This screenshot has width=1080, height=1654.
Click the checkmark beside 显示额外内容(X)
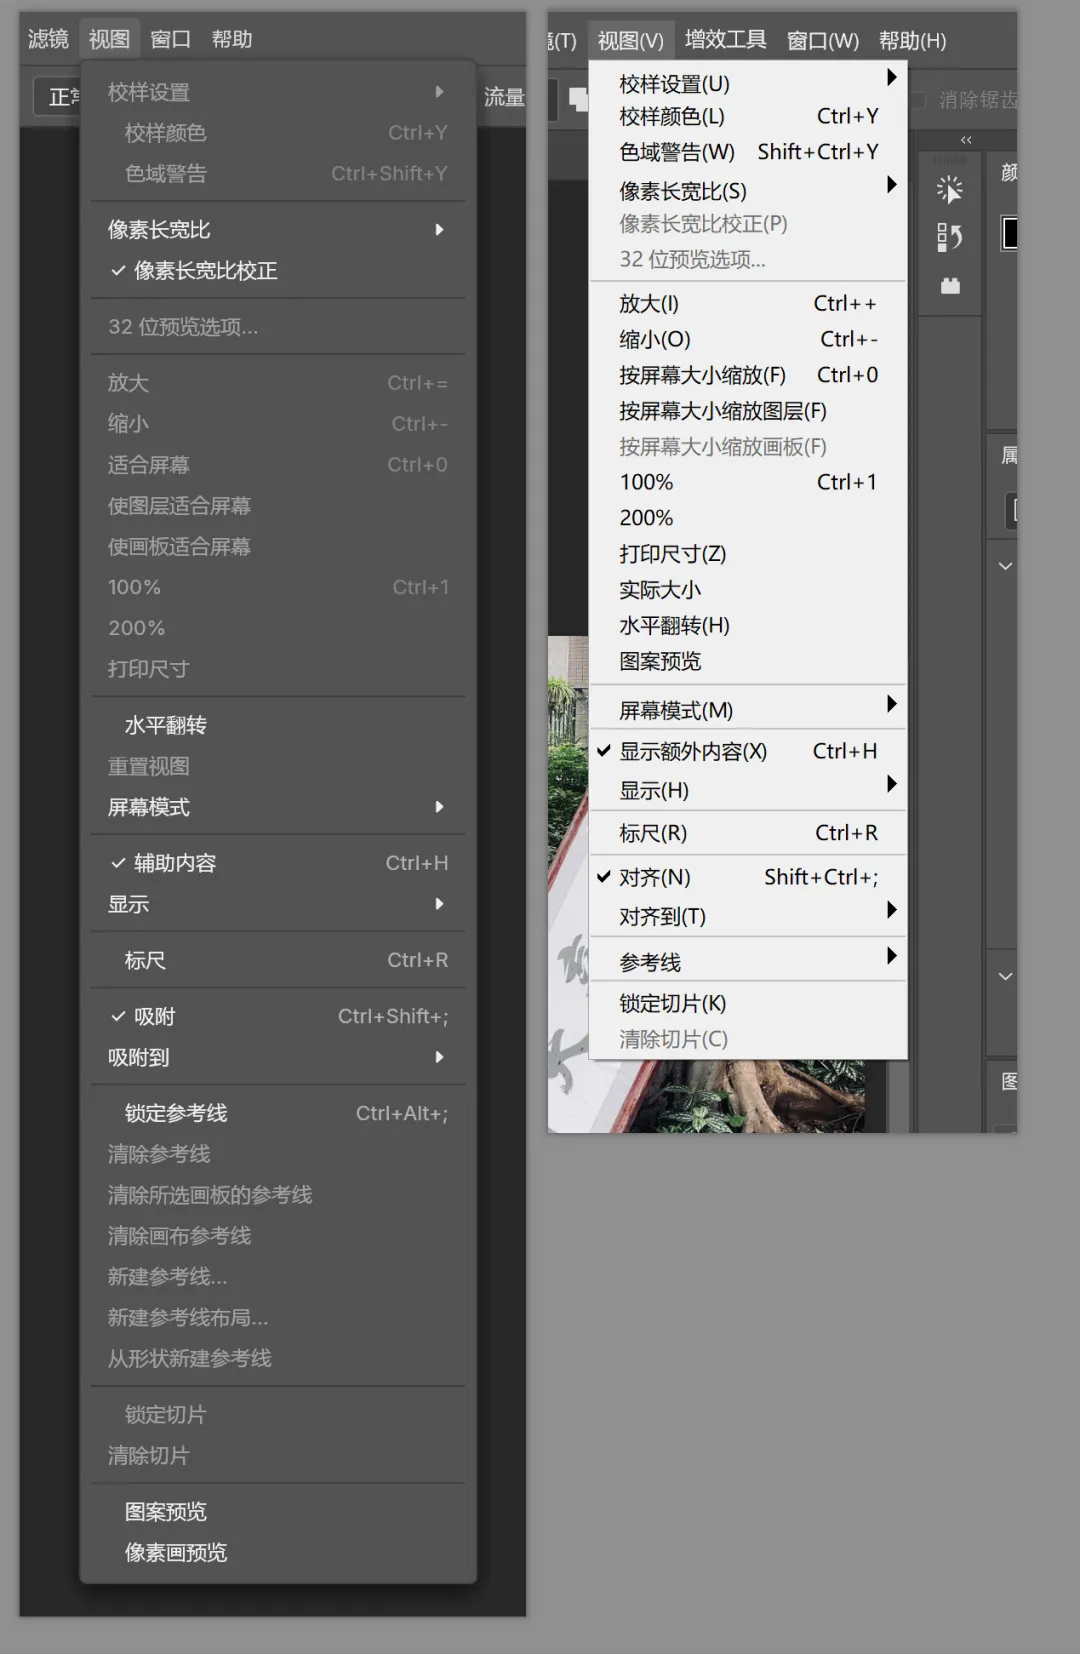tap(604, 750)
